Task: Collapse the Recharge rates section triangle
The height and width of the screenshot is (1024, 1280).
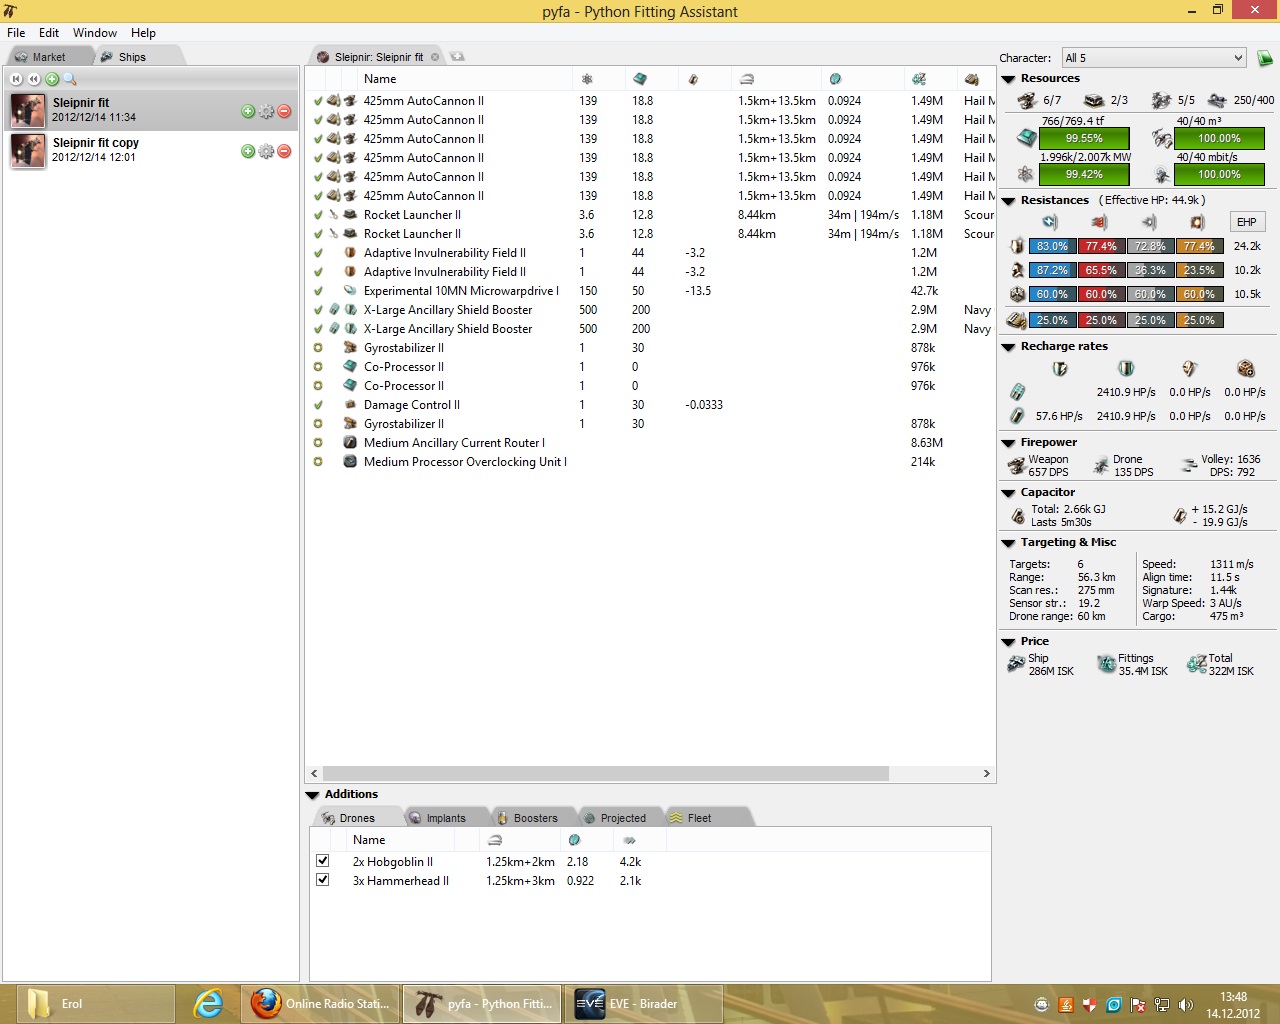Action: pyautogui.click(x=1009, y=347)
